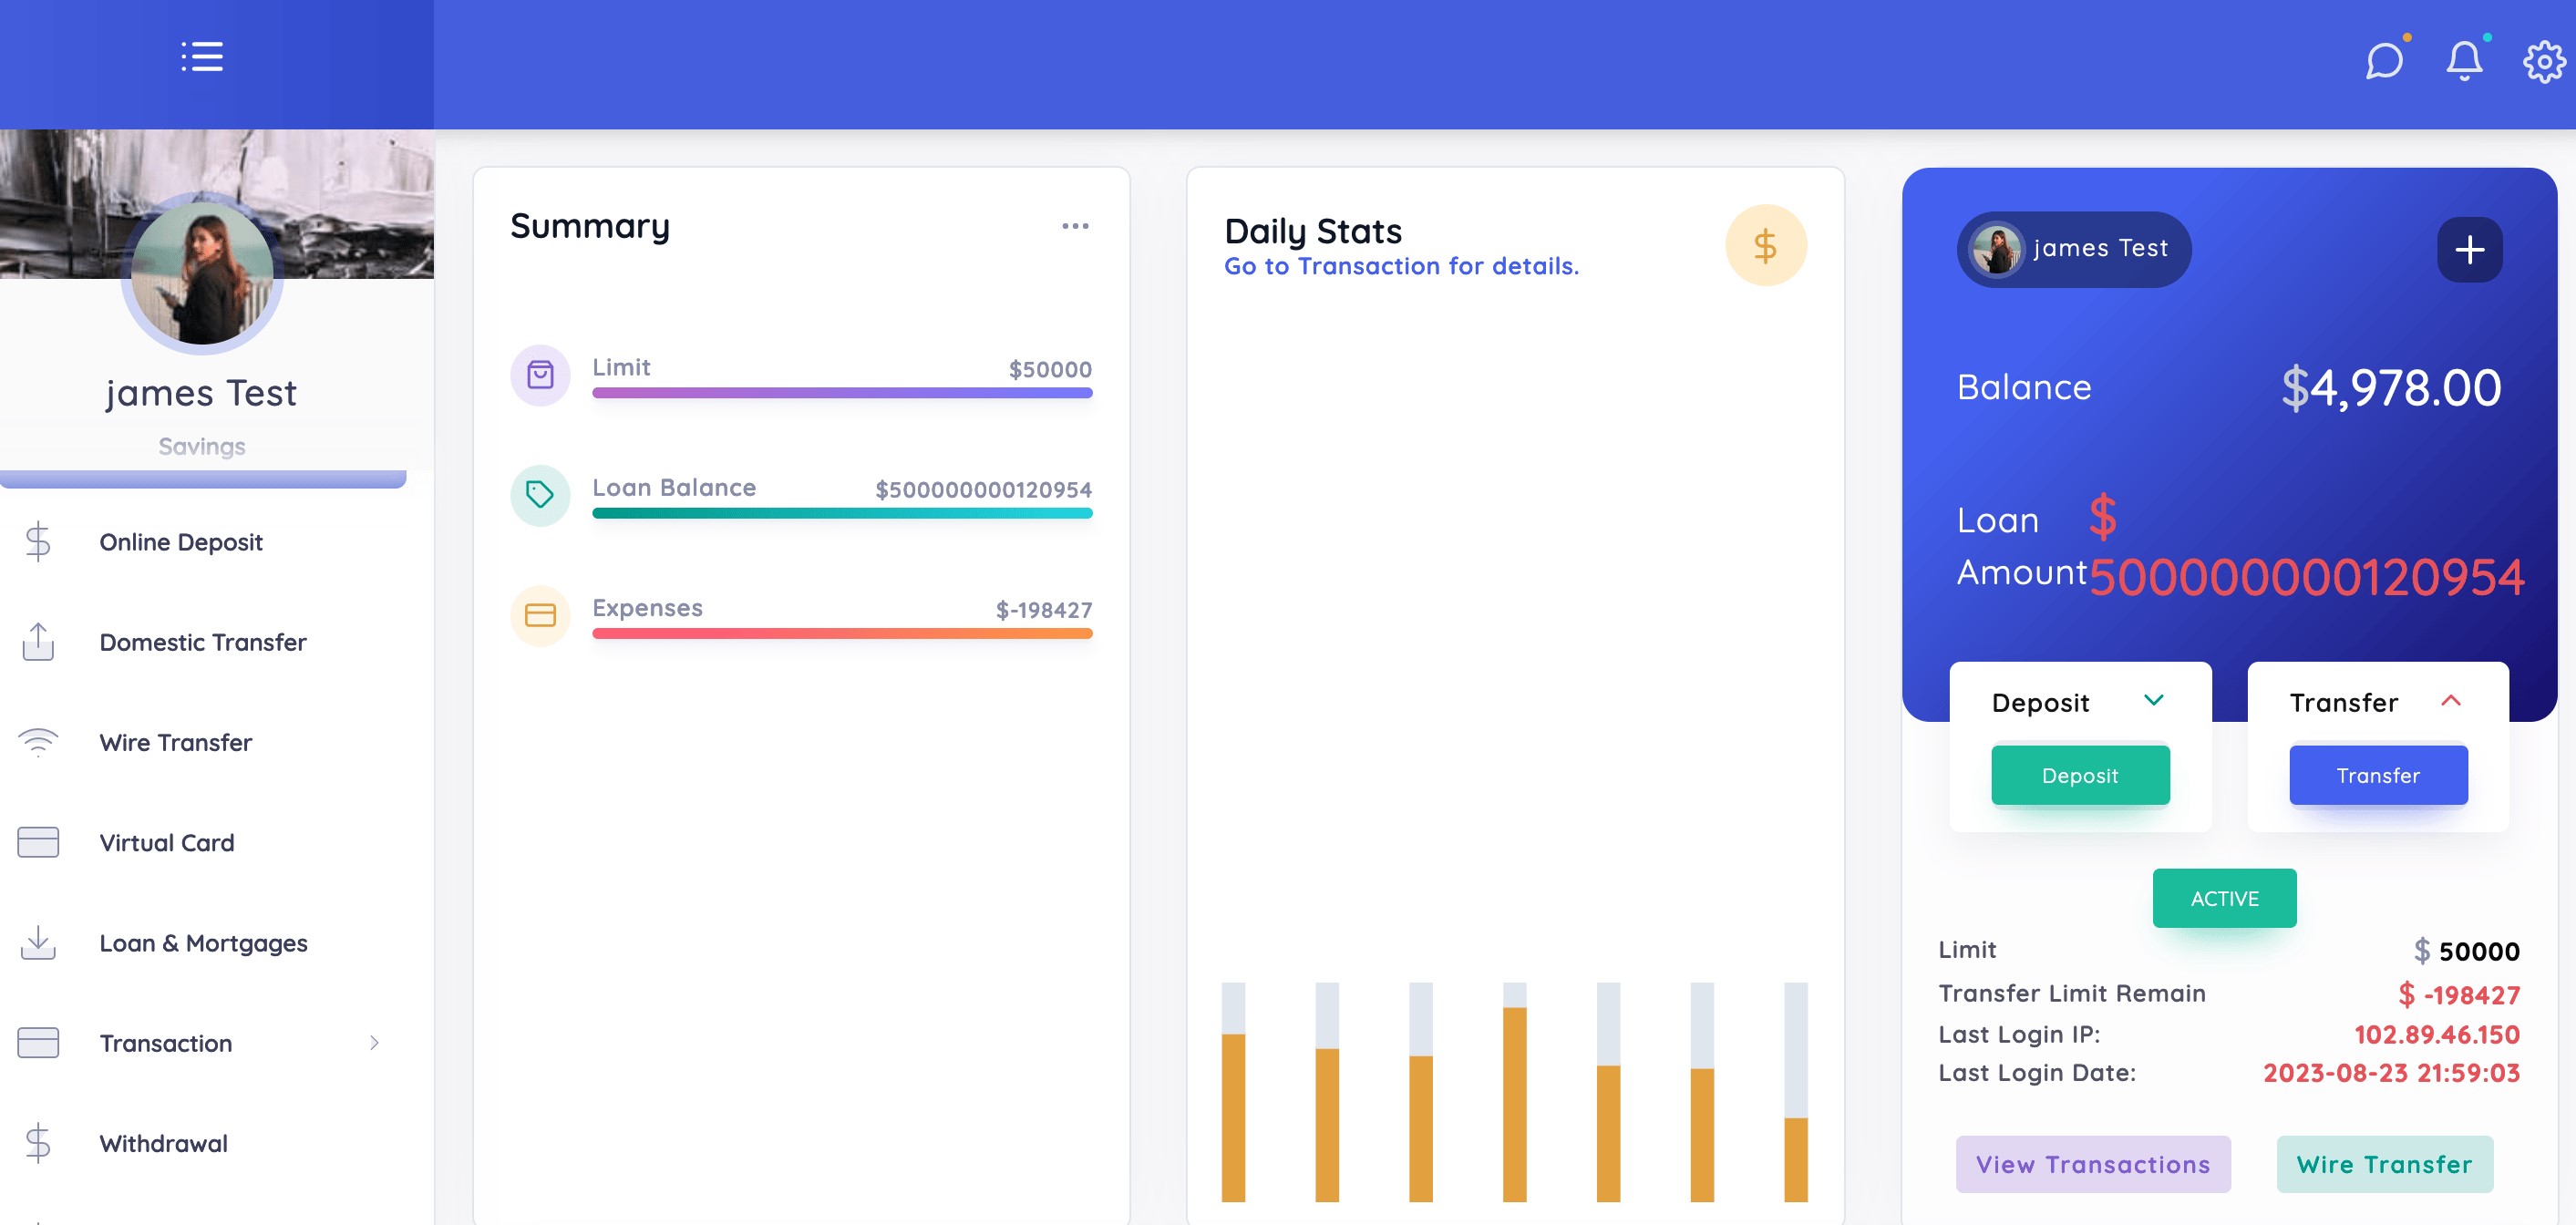The width and height of the screenshot is (2576, 1225).
Task: Open Online Deposit in sidebar
Action: tap(181, 542)
